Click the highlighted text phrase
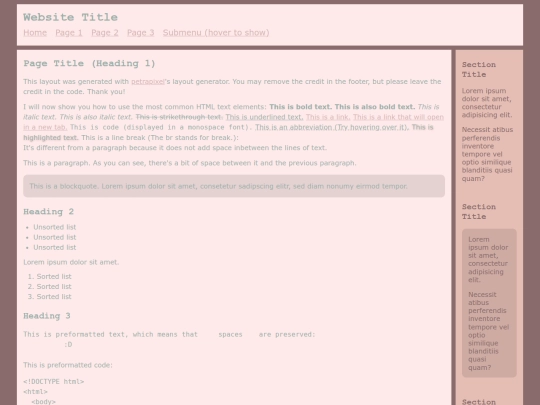Viewport: 540px width, 405px height. click(51, 138)
